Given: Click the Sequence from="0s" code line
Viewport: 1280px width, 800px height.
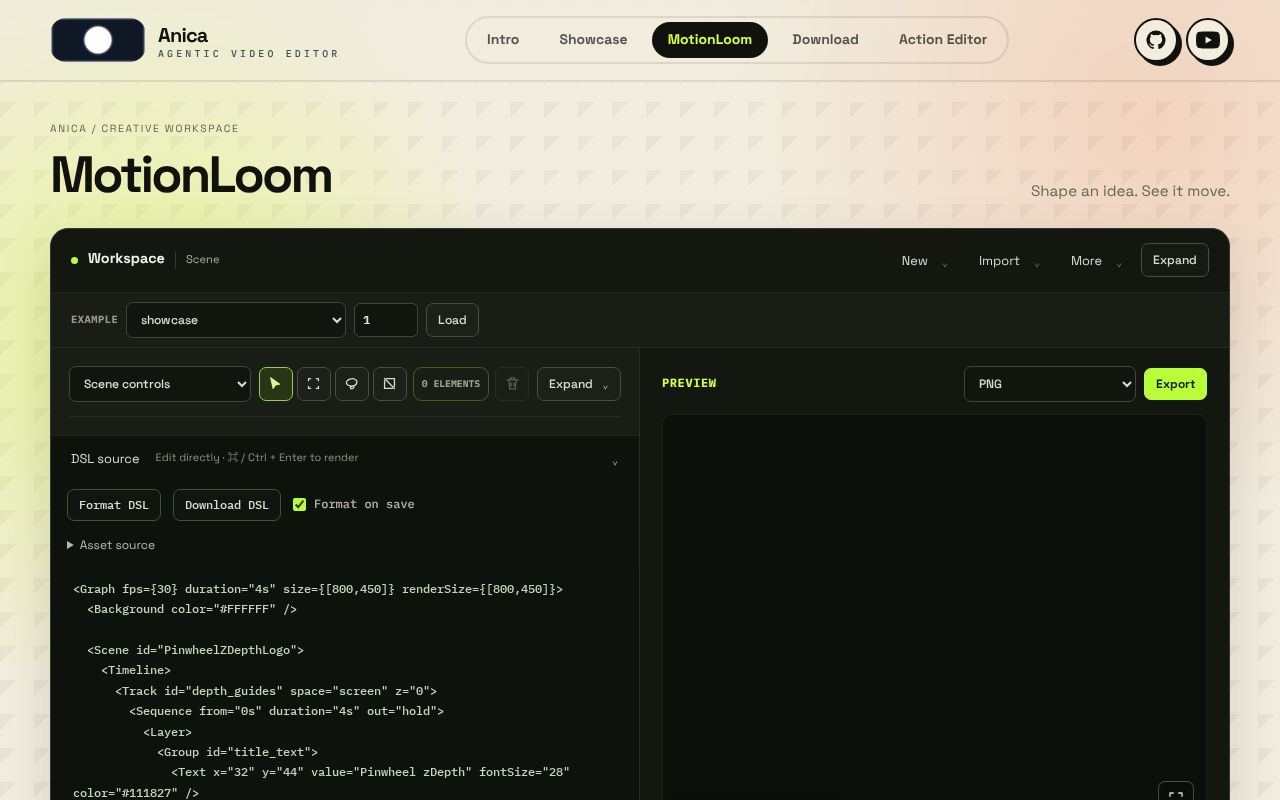Looking at the screenshot, I should click(286, 711).
